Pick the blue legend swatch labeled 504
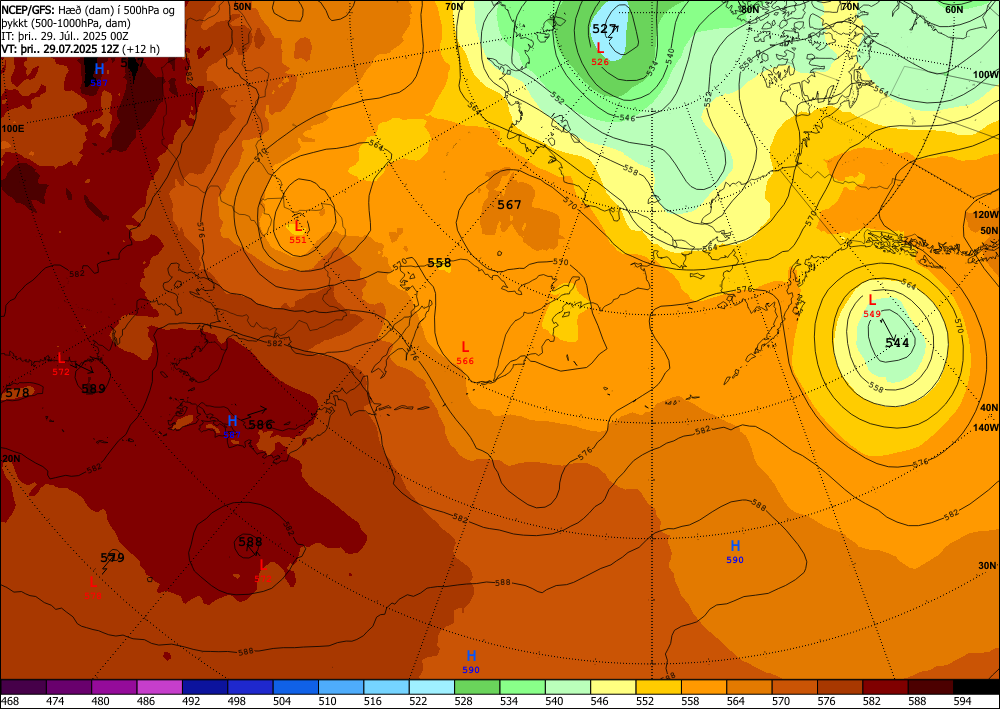Screen dimensions: 1000x709 tap(295, 687)
